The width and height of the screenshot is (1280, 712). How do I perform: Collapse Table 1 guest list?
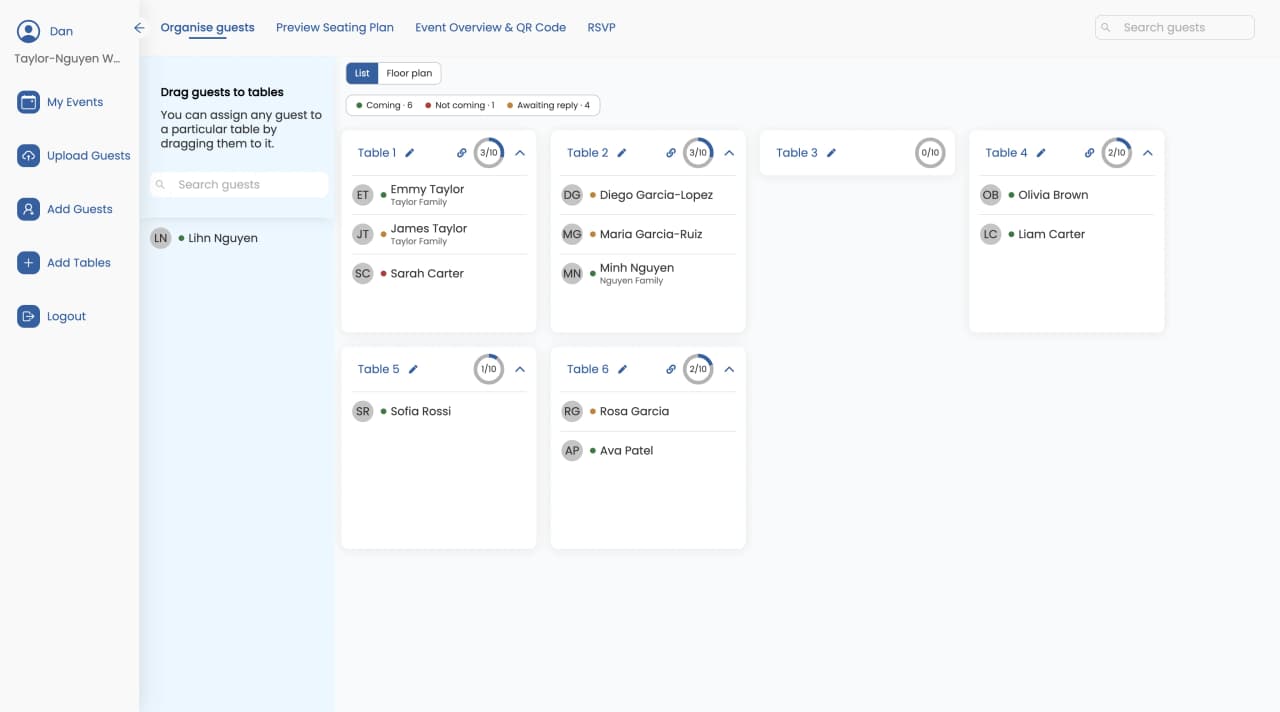pos(520,153)
